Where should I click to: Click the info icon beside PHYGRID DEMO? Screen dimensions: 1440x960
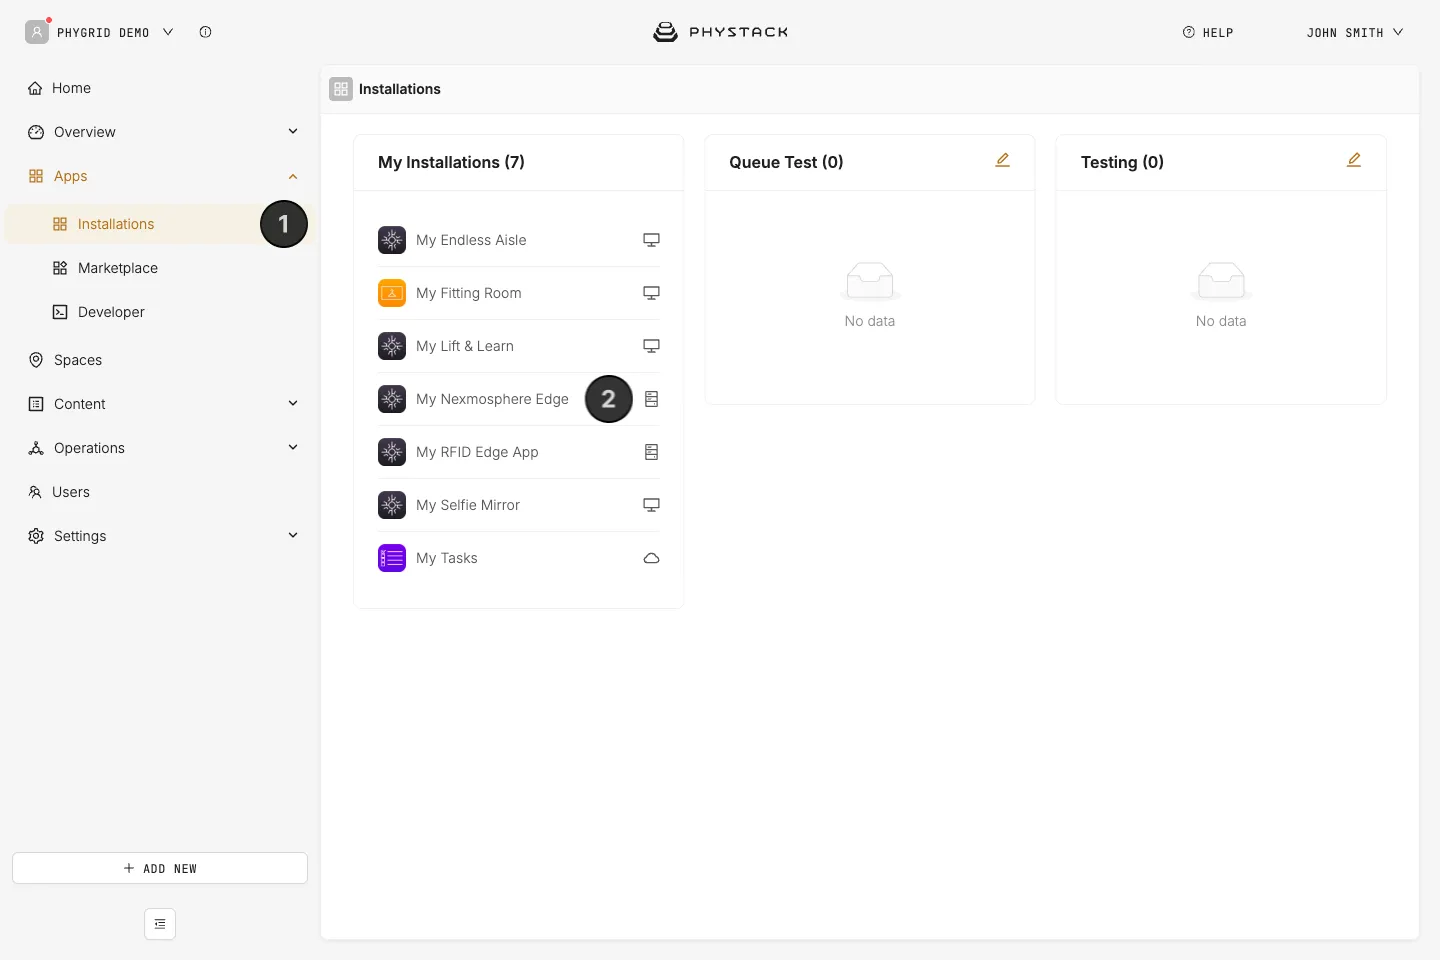[205, 32]
